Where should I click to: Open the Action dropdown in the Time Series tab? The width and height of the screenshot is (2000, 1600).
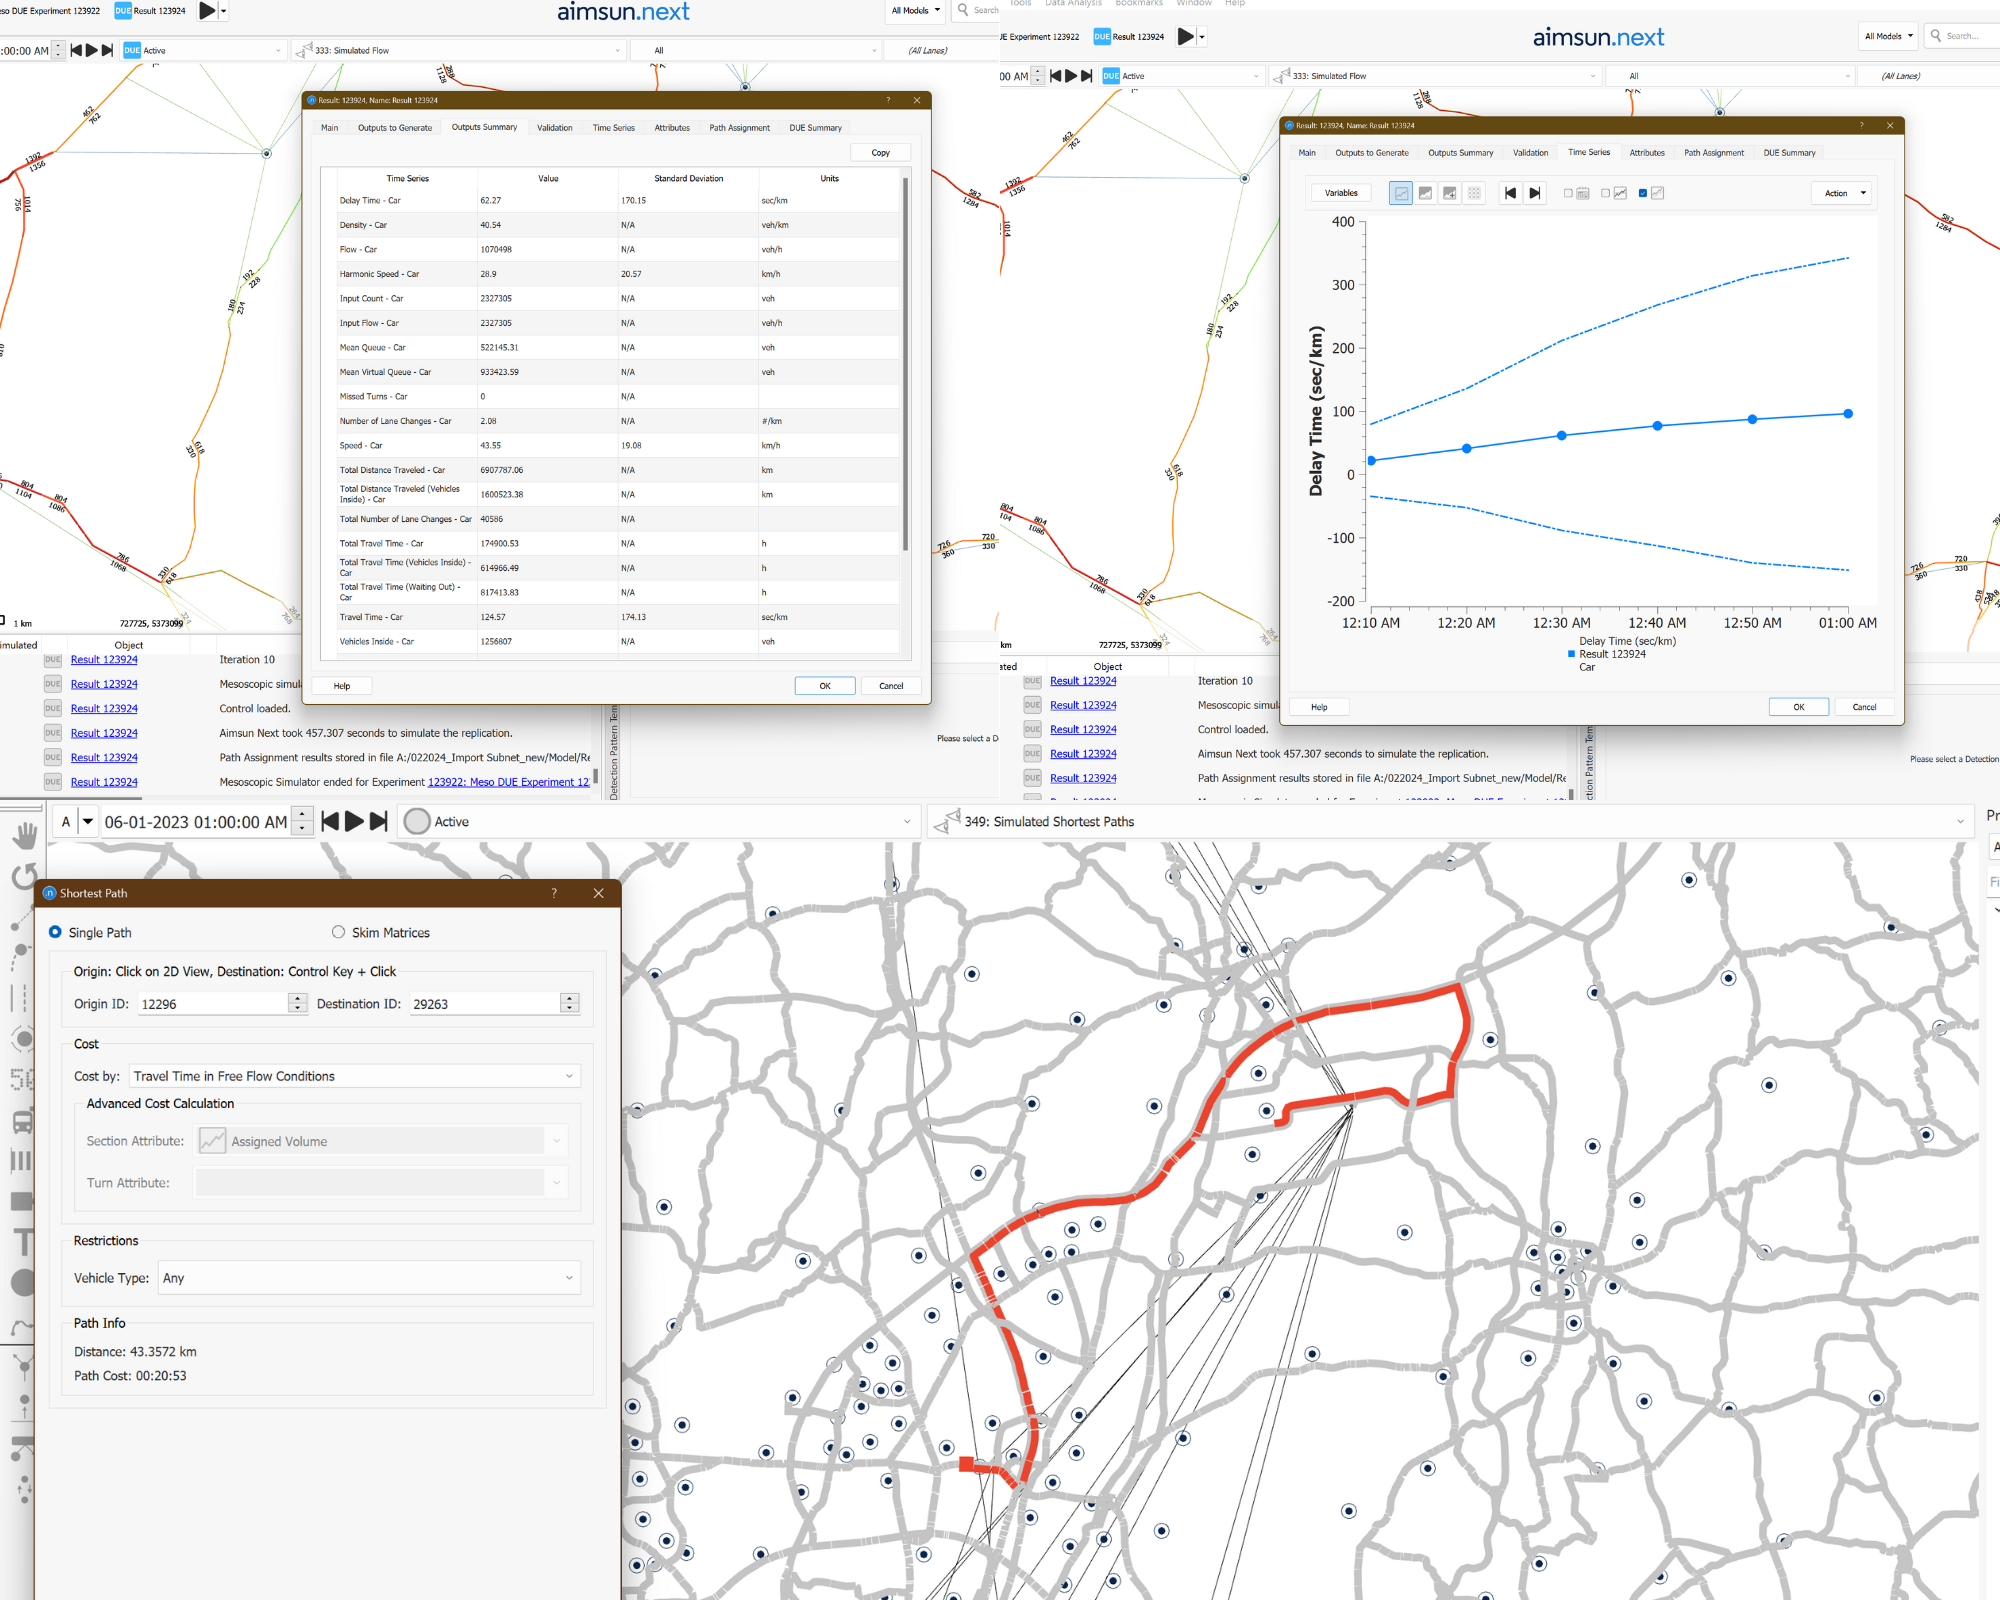[1841, 193]
